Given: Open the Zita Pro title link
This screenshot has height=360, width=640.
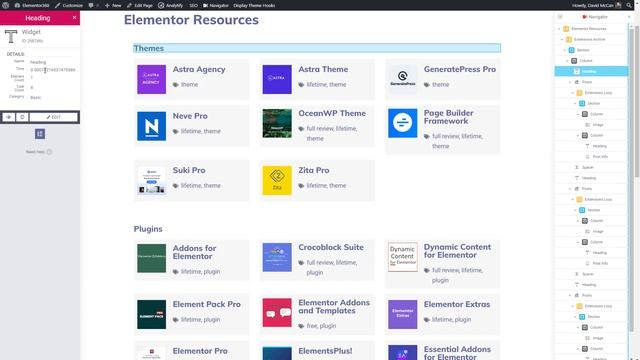Looking at the screenshot, I should pos(313,170).
